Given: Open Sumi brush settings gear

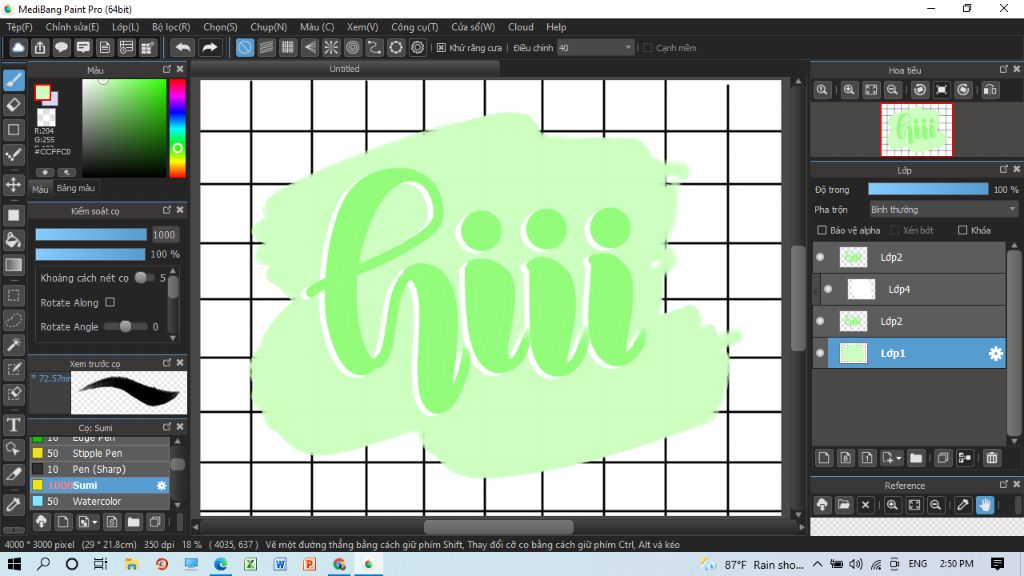Looking at the screenshot, I should tap(161, 485).
